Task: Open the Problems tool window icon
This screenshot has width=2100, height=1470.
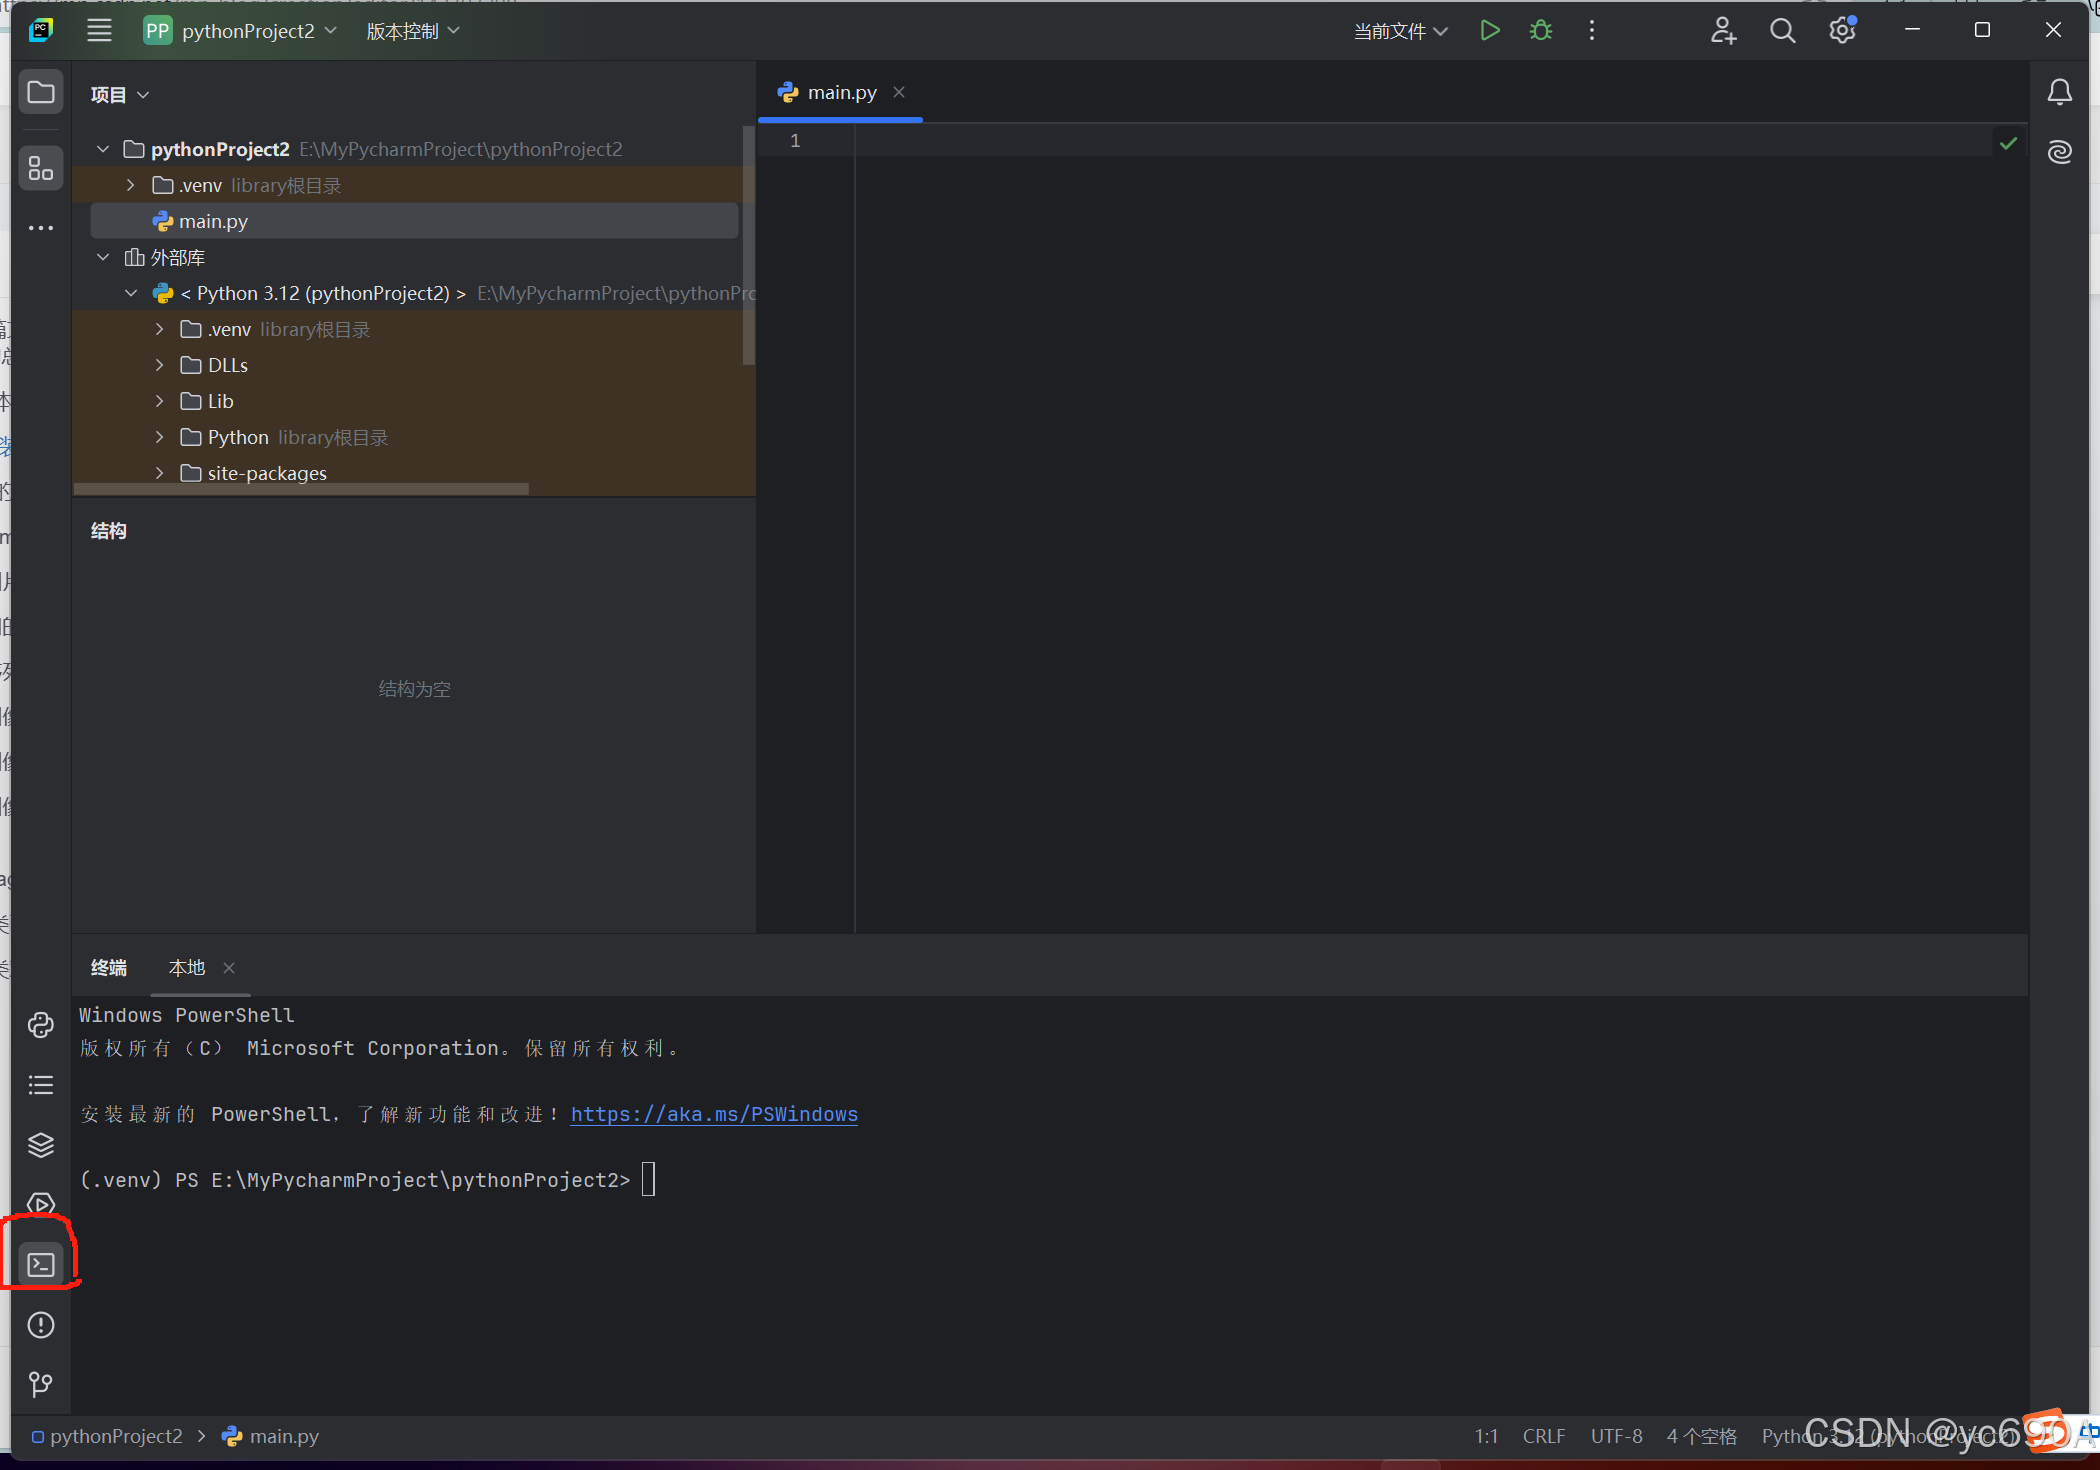Action: pyautogui.click(x=41, y=1325)
